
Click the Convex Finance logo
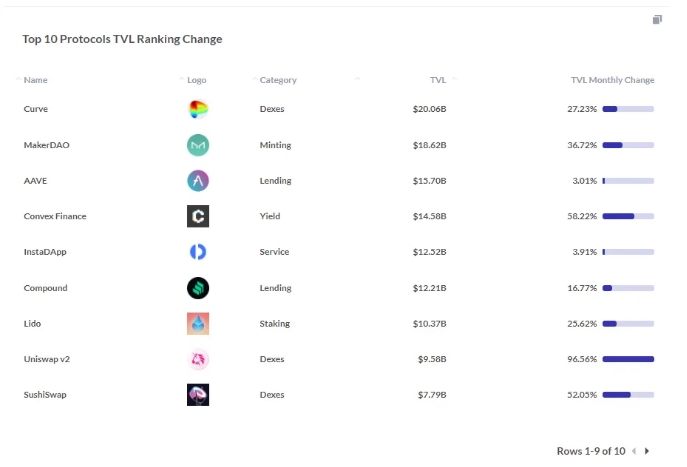tap(198, 216)
